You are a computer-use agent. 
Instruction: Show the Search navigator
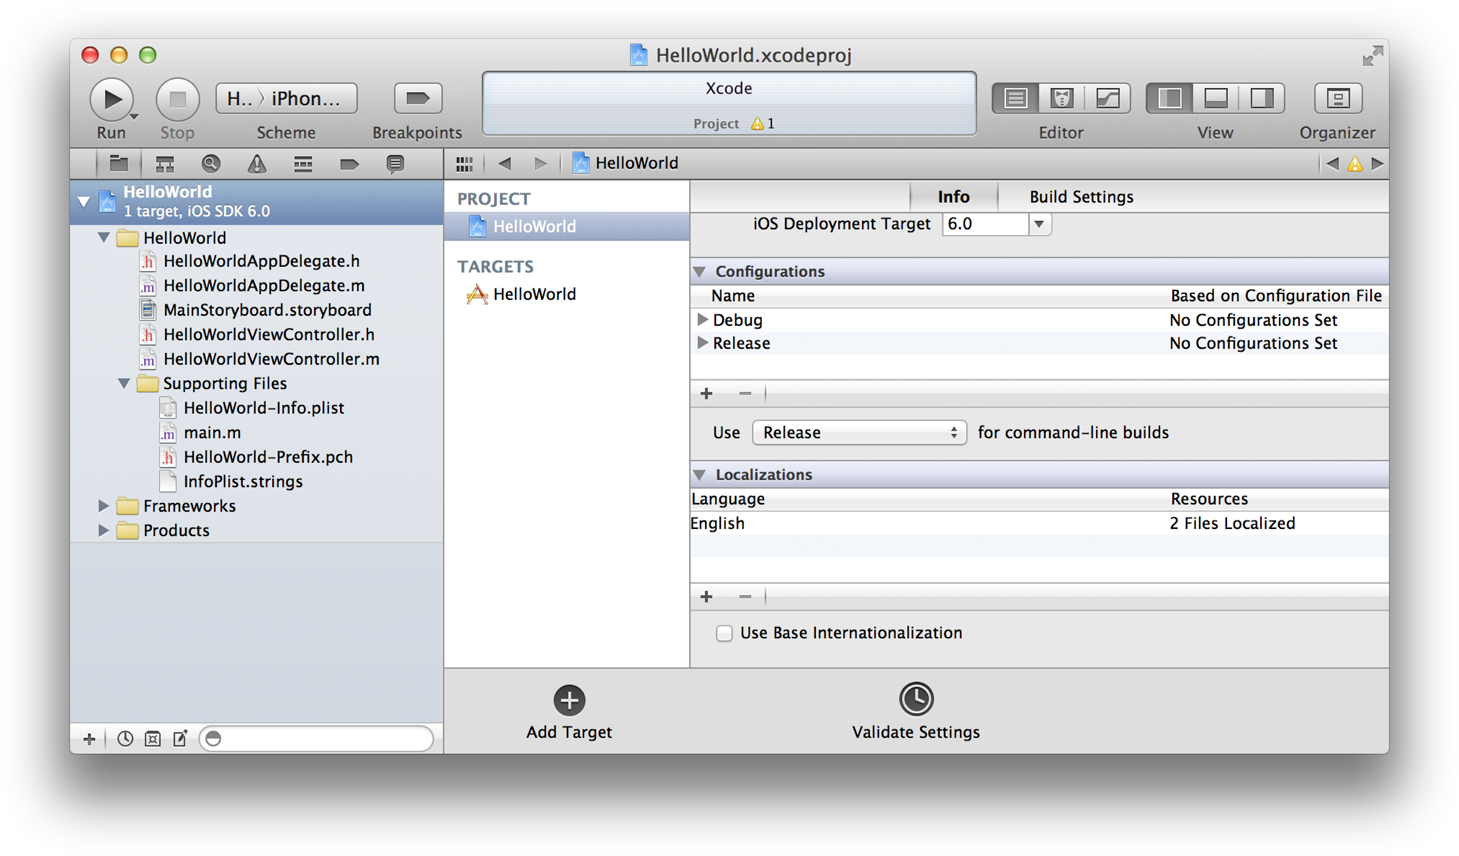click(x=210, y=164)
